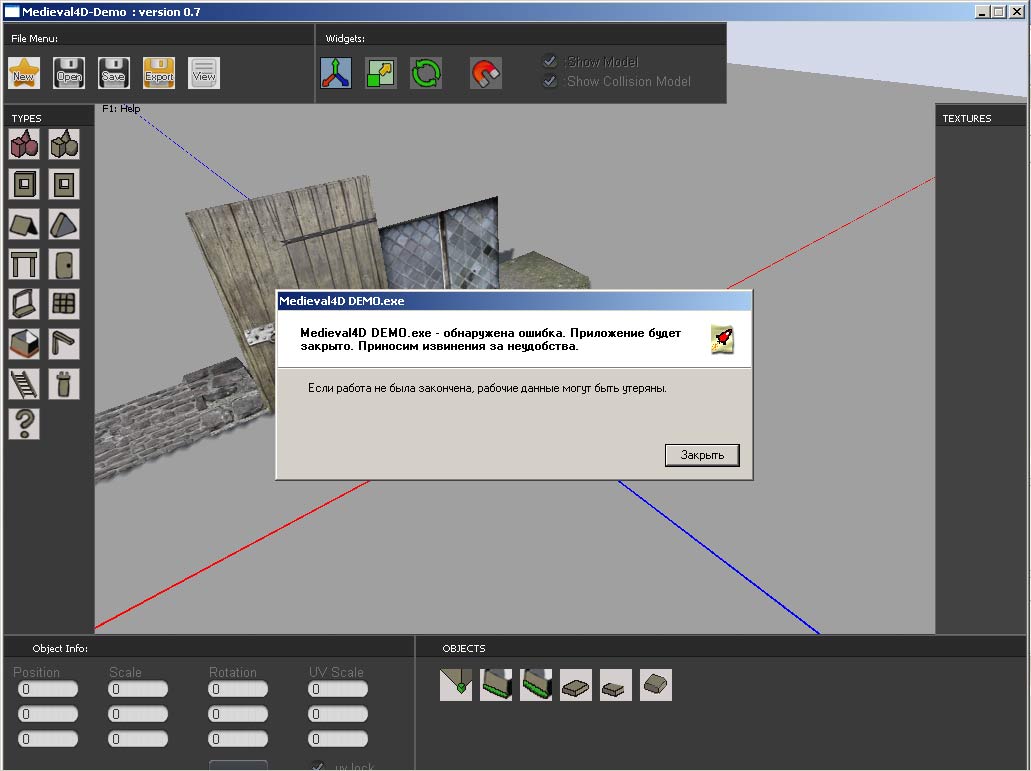Select the scale widget icon
Screen dimensions: 1031x771
tap(381, 73)
